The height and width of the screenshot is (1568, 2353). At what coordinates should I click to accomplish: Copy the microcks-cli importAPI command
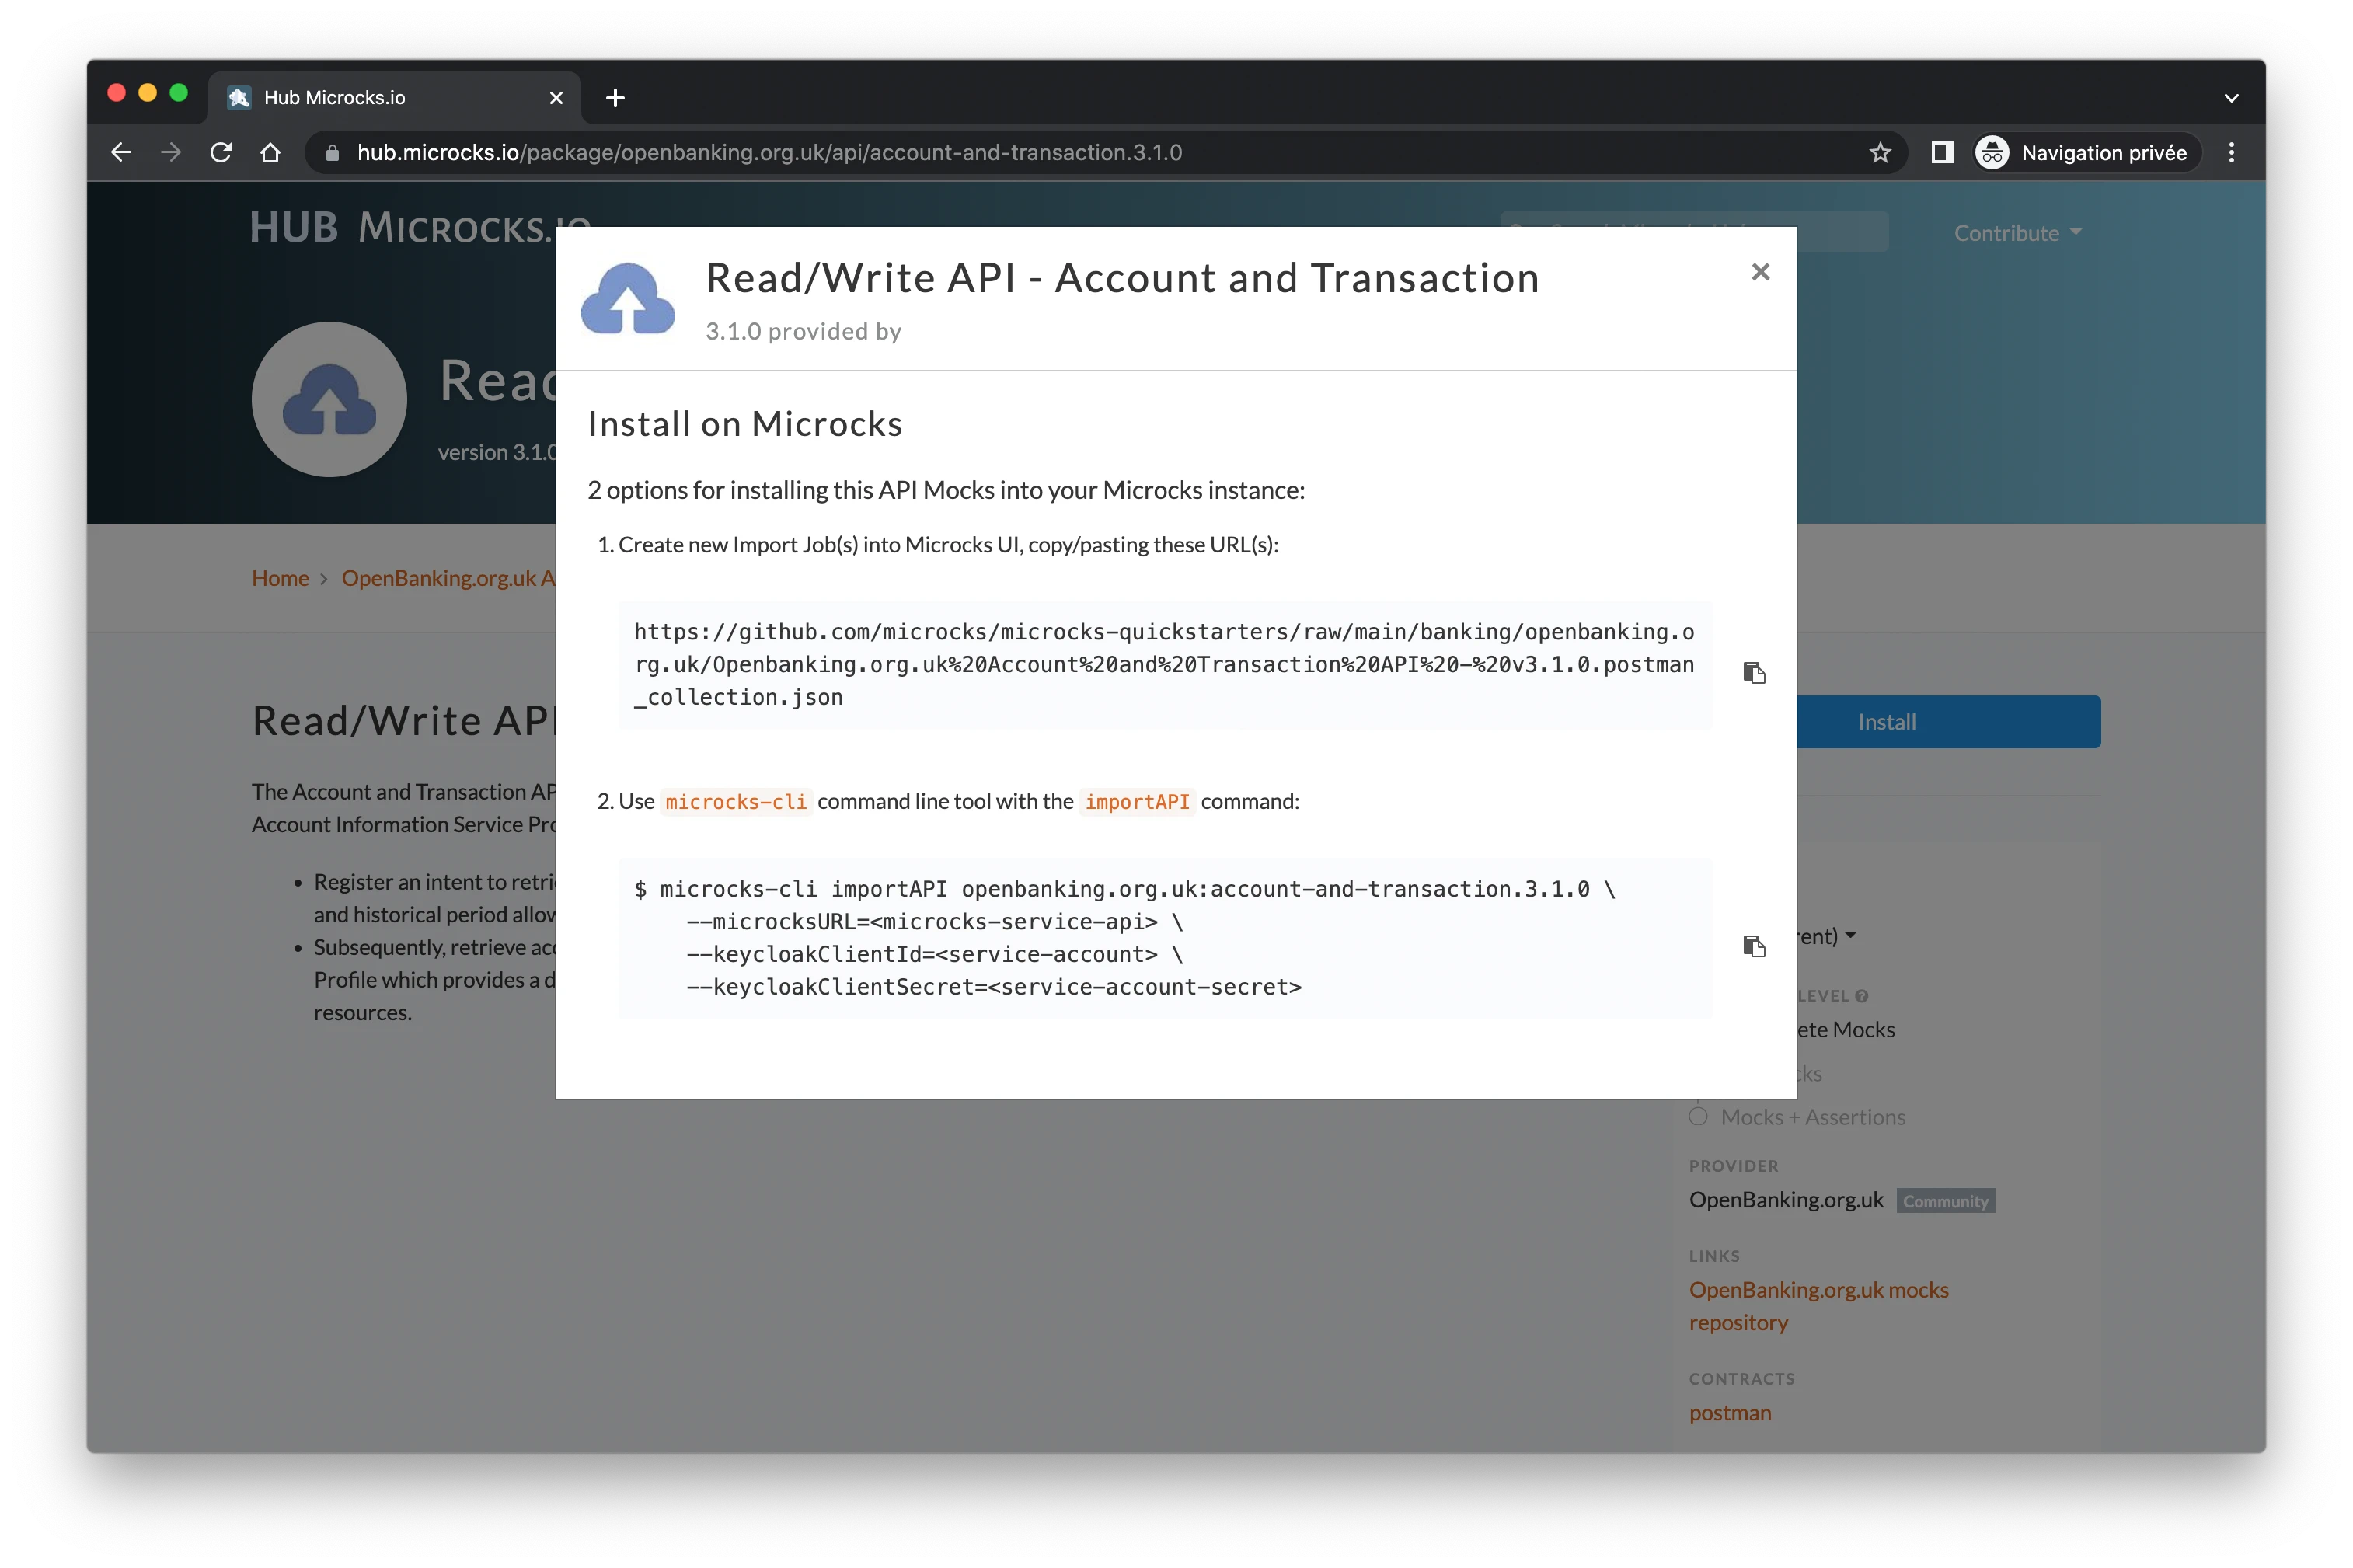tap(1754, 946)
